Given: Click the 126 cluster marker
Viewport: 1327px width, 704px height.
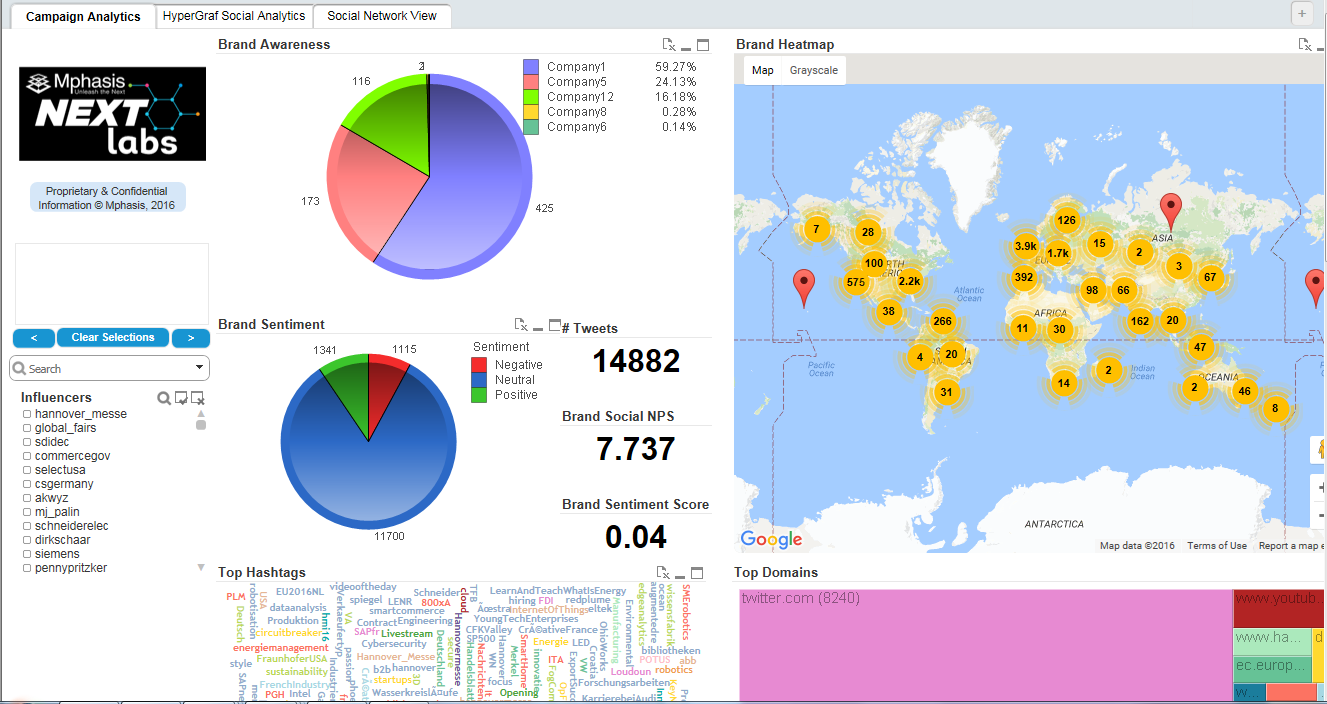Looking at the screenshot, I should tap(1066, 220).
